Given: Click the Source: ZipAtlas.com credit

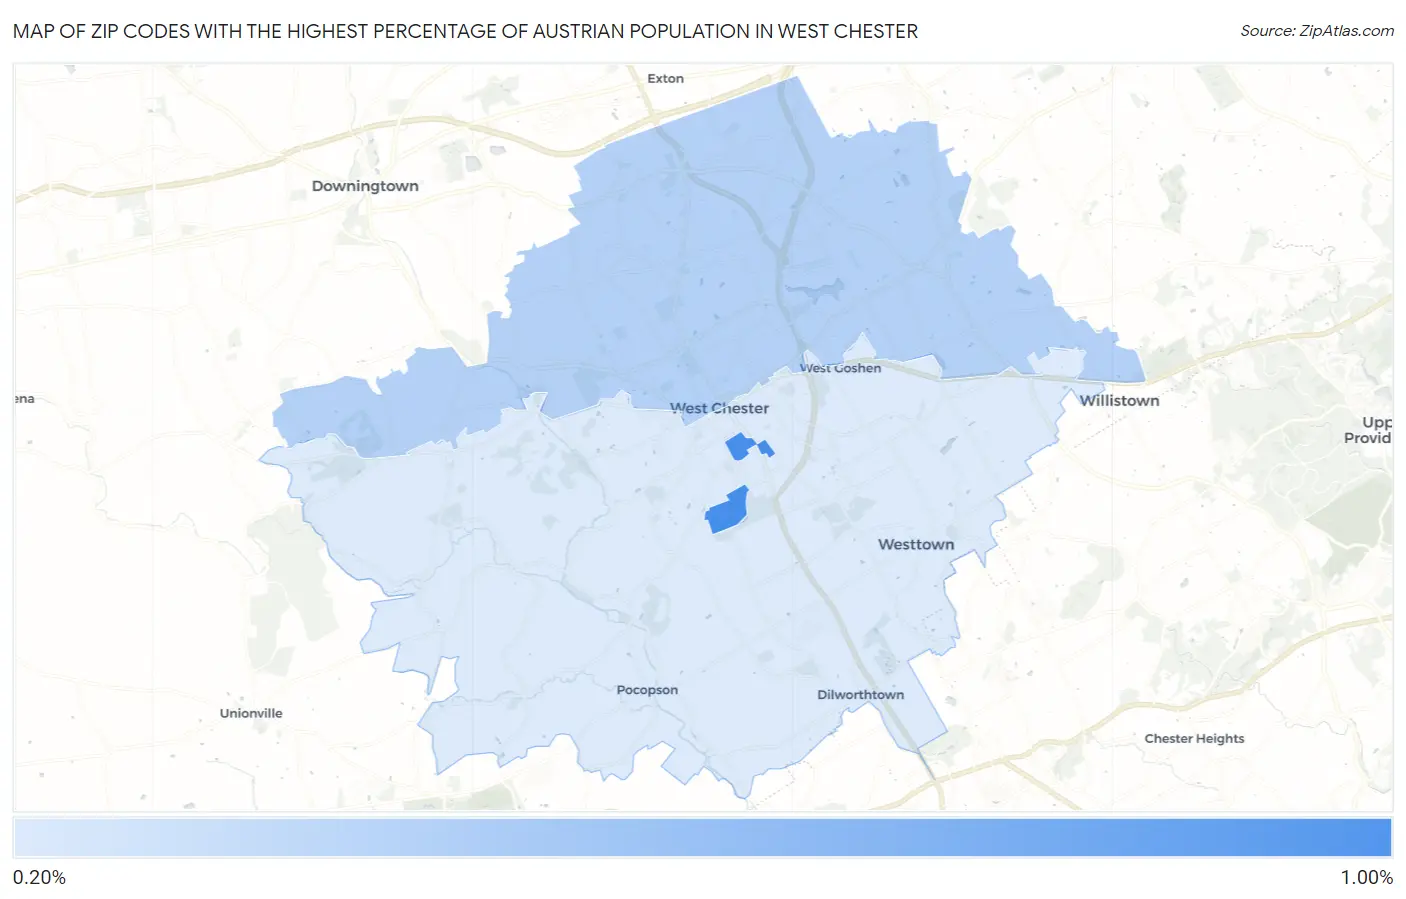Looking at the screenshot, I should pos(1317,31).
